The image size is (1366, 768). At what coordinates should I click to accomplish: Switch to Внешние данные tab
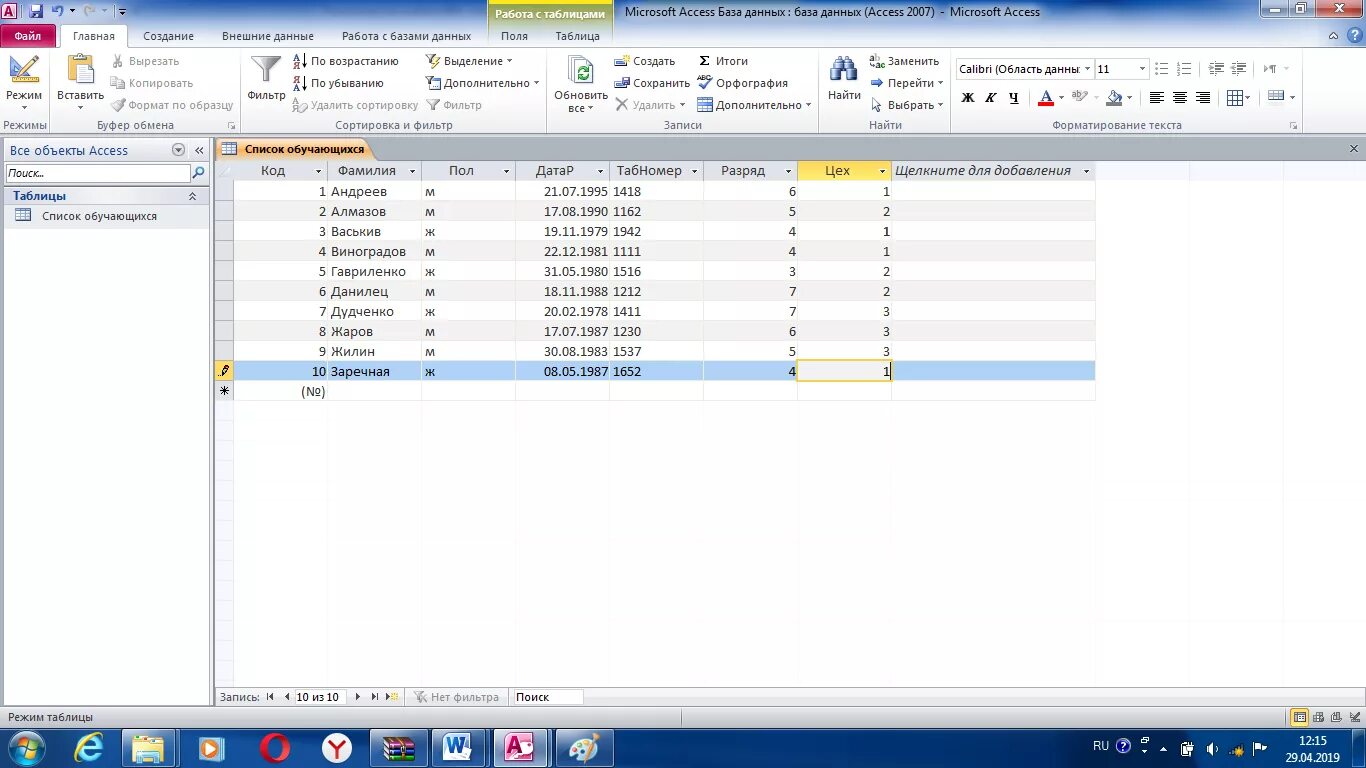coord(267,36)
